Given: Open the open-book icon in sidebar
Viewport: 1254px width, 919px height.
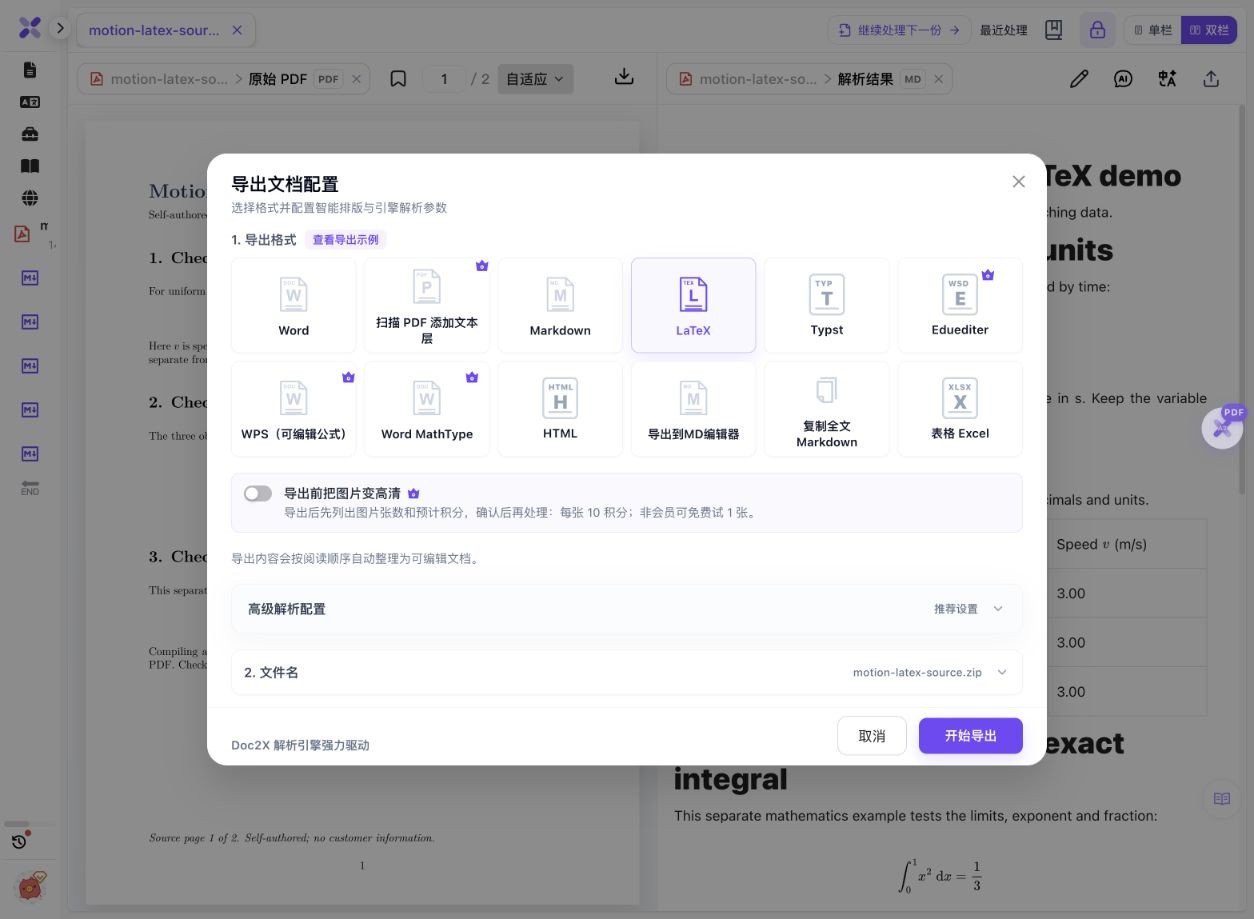Looking at the screenshot, I should 30,166.
